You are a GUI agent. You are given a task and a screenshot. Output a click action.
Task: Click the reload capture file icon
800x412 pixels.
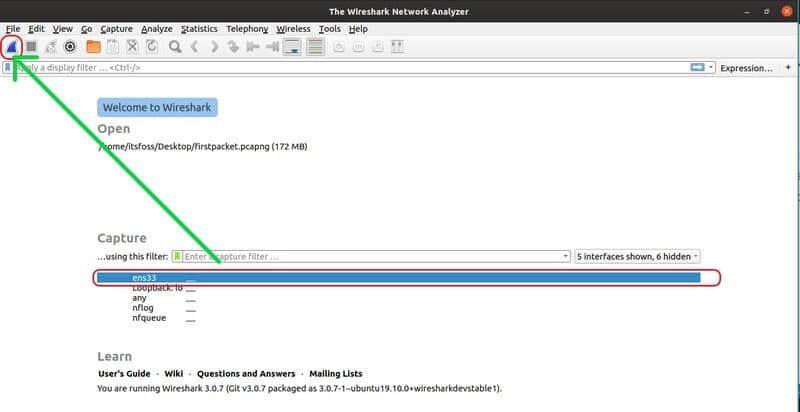pyautogui.click(x=152, y=46)
